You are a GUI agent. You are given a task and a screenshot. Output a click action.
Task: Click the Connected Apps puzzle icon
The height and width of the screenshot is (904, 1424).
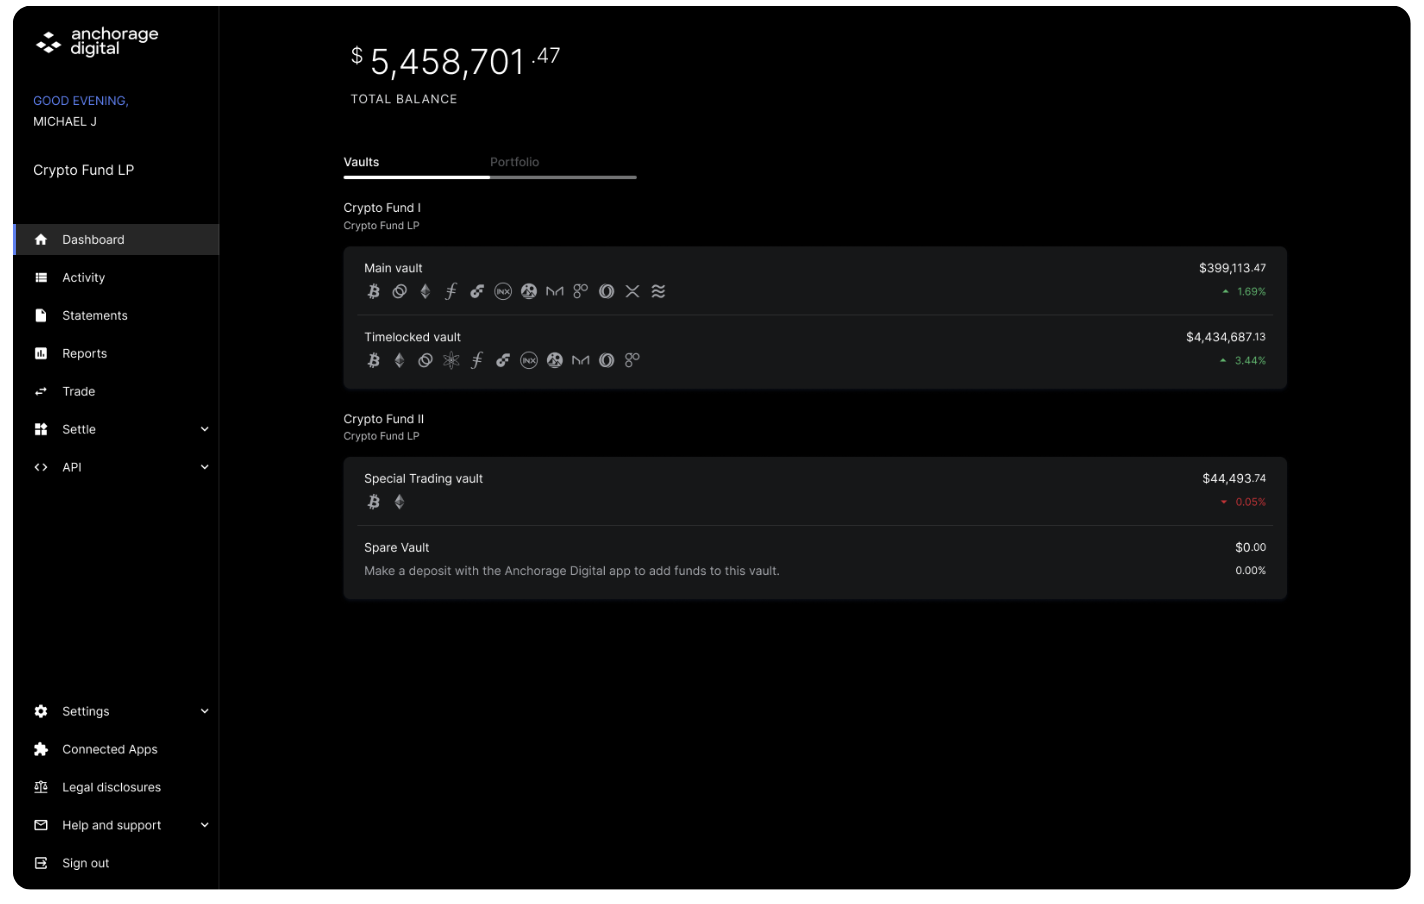click(41, 750)
